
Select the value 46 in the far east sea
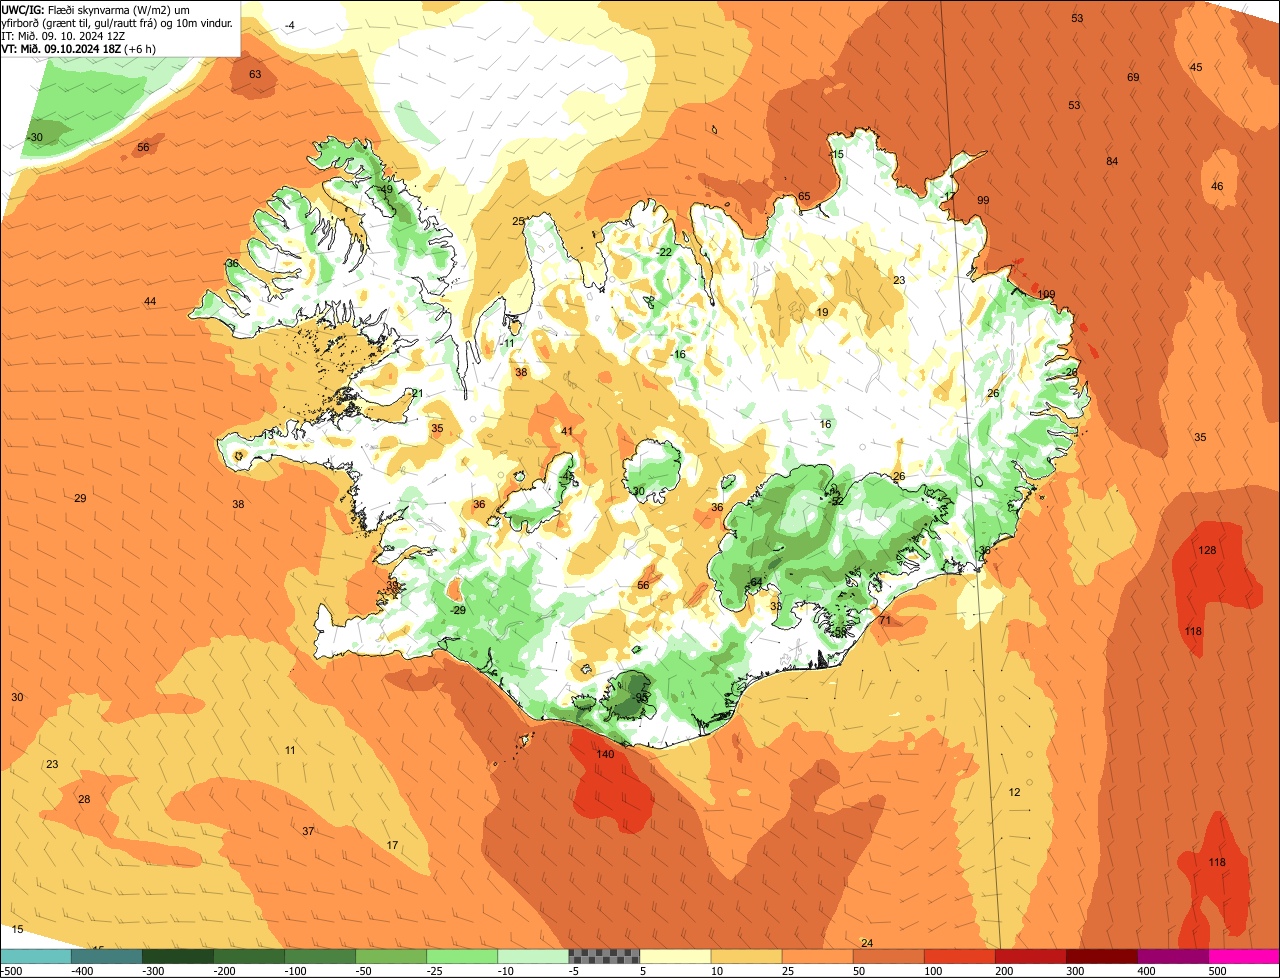click(x=1217, y=186)
